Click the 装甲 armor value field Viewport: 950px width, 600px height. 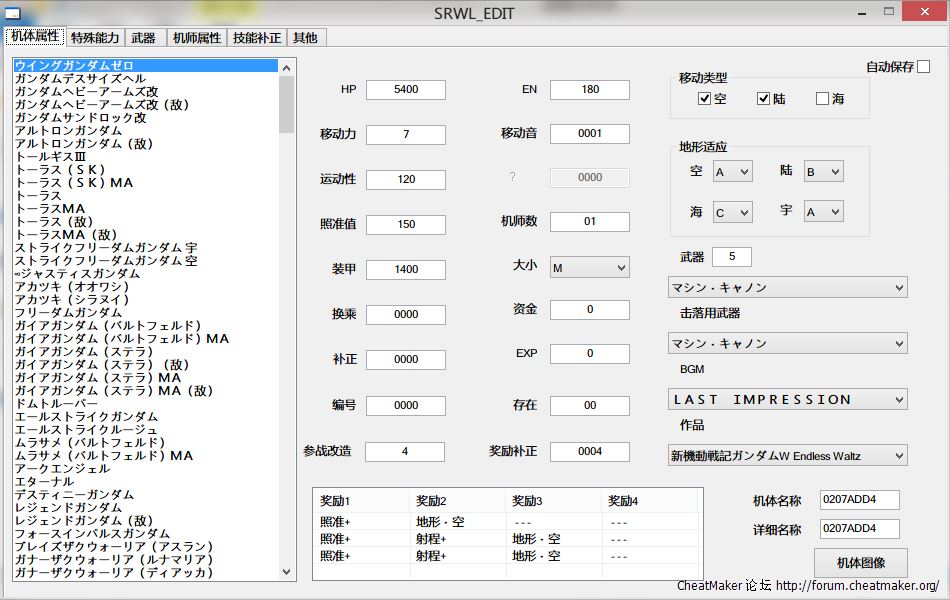[x=405, y=270]
